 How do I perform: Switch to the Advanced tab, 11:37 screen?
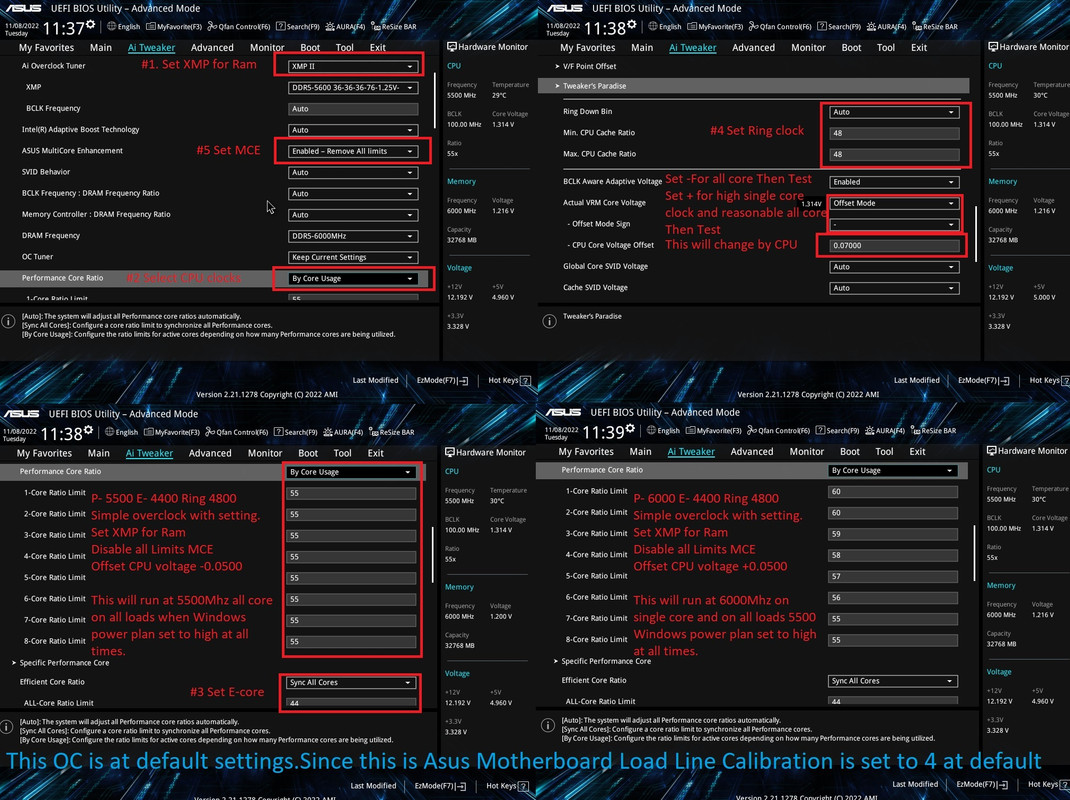[212, 47]
